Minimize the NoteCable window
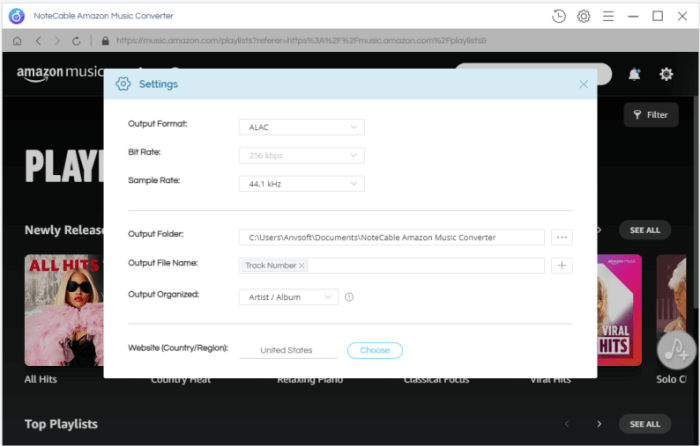The height and width of the screenshot is (446, 700). (x=633, y=16)
